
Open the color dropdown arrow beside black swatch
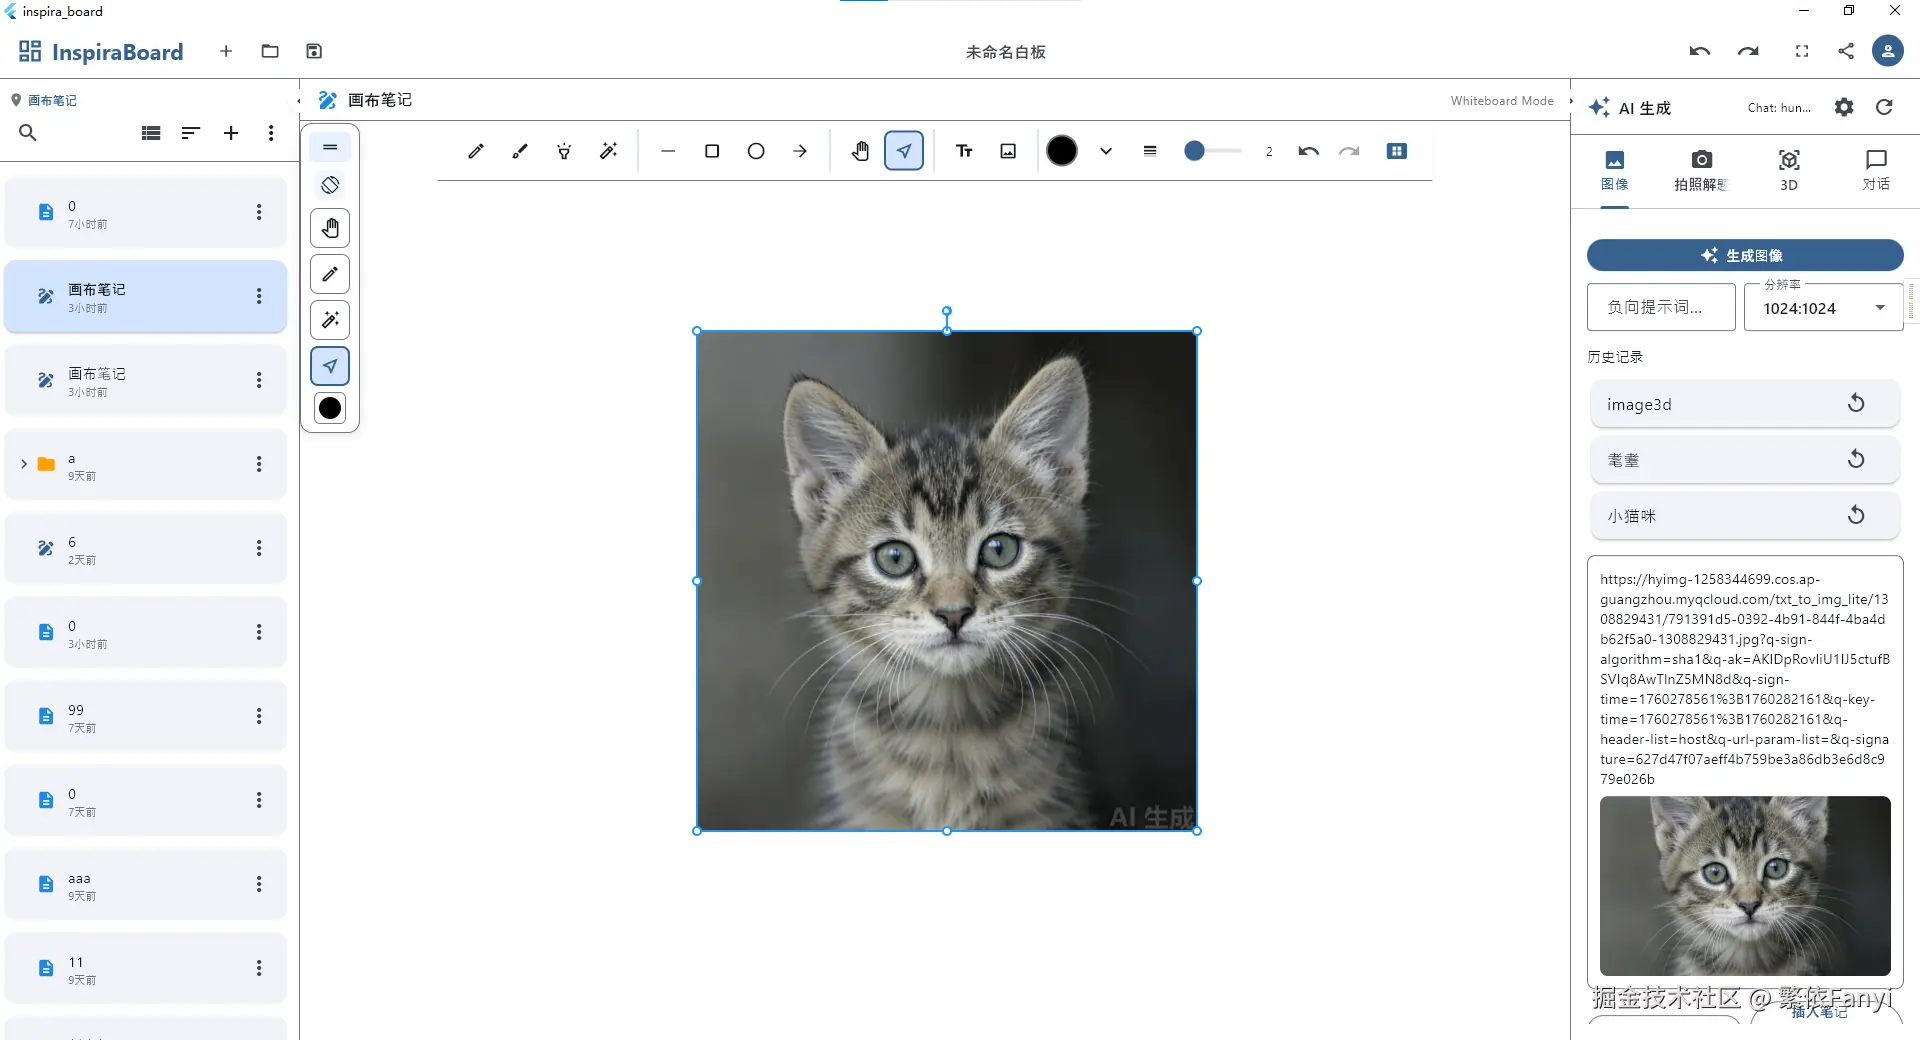tap(1106, 151)
